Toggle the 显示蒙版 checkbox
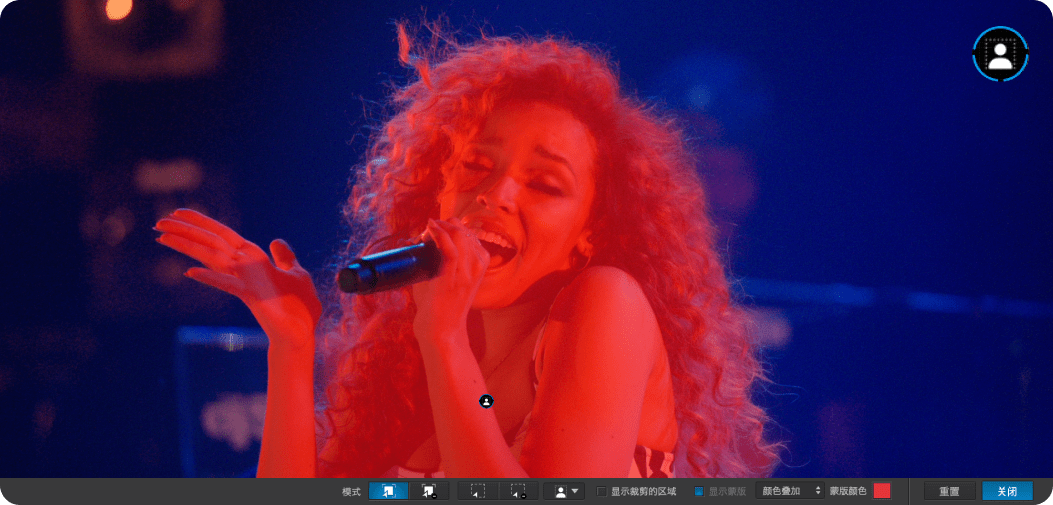 point(700,491)
